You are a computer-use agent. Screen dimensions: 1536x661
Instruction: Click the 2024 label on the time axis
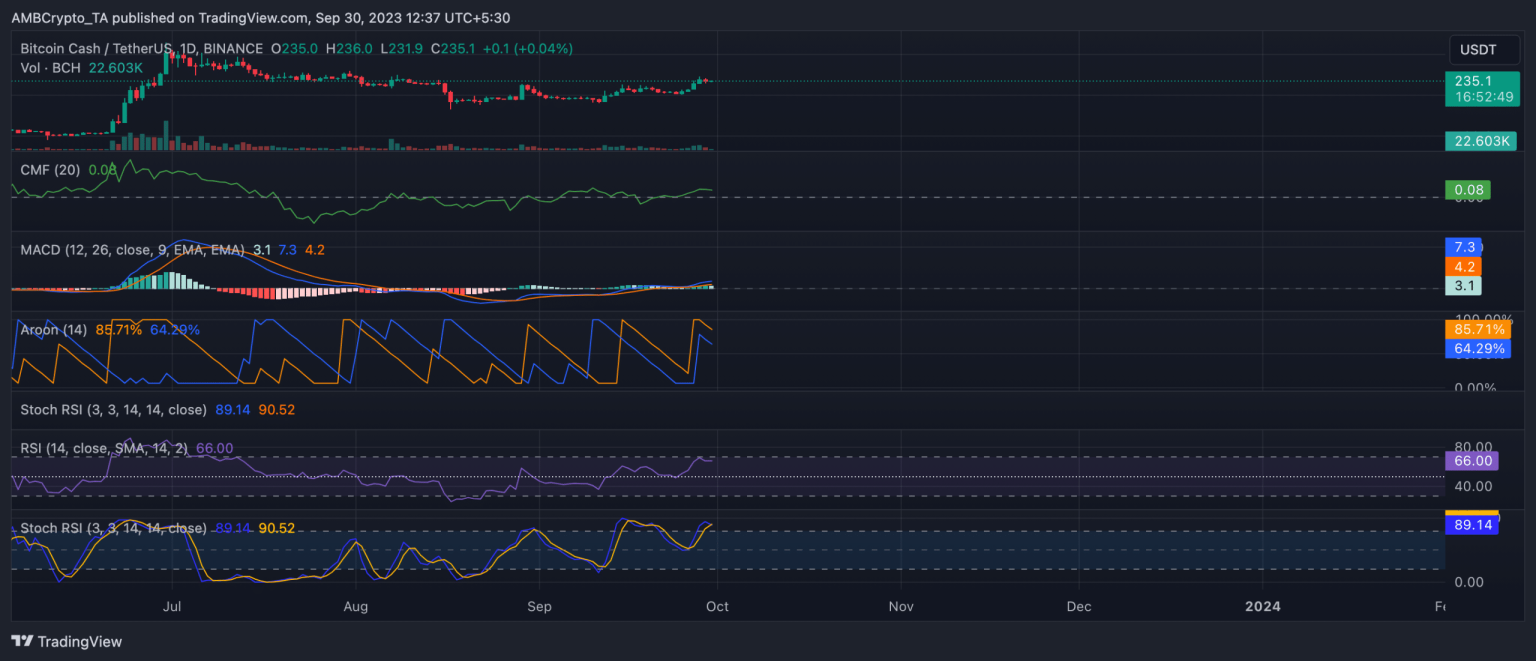[1263, 606]
